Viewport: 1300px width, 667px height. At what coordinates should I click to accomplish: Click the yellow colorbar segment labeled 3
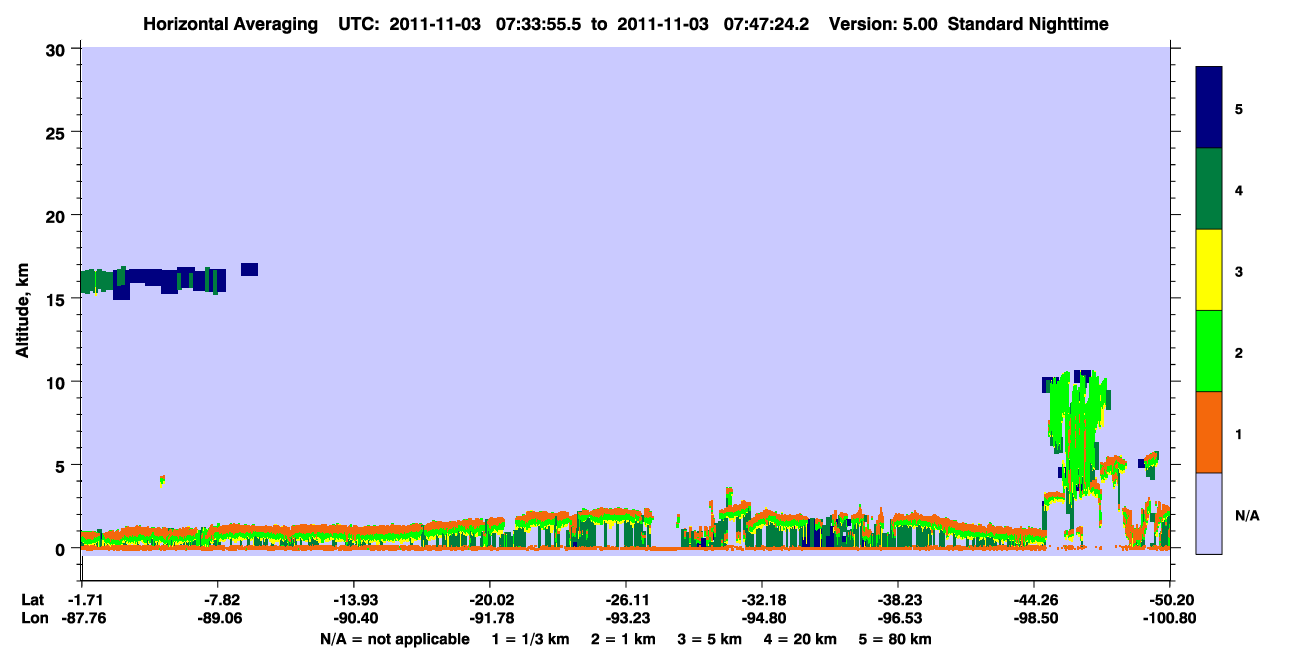point(1209,270)
